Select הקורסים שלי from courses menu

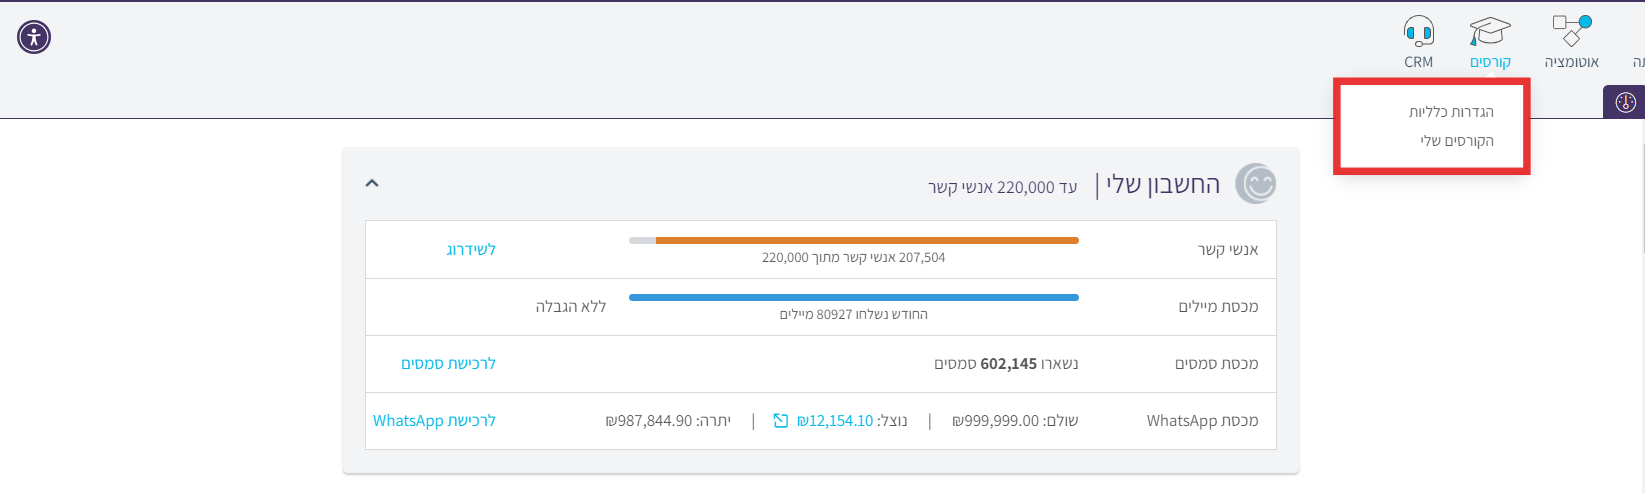click(1457, 141)
